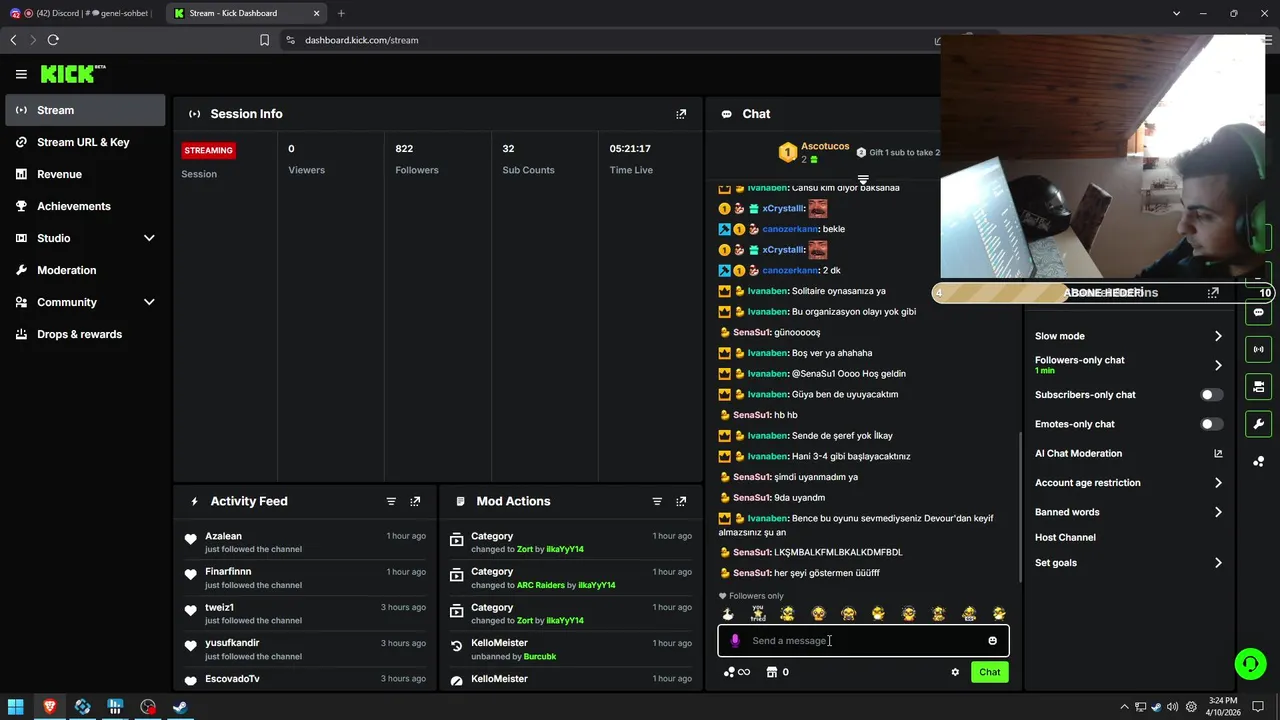Reload the page in the browser

point(53,40)
